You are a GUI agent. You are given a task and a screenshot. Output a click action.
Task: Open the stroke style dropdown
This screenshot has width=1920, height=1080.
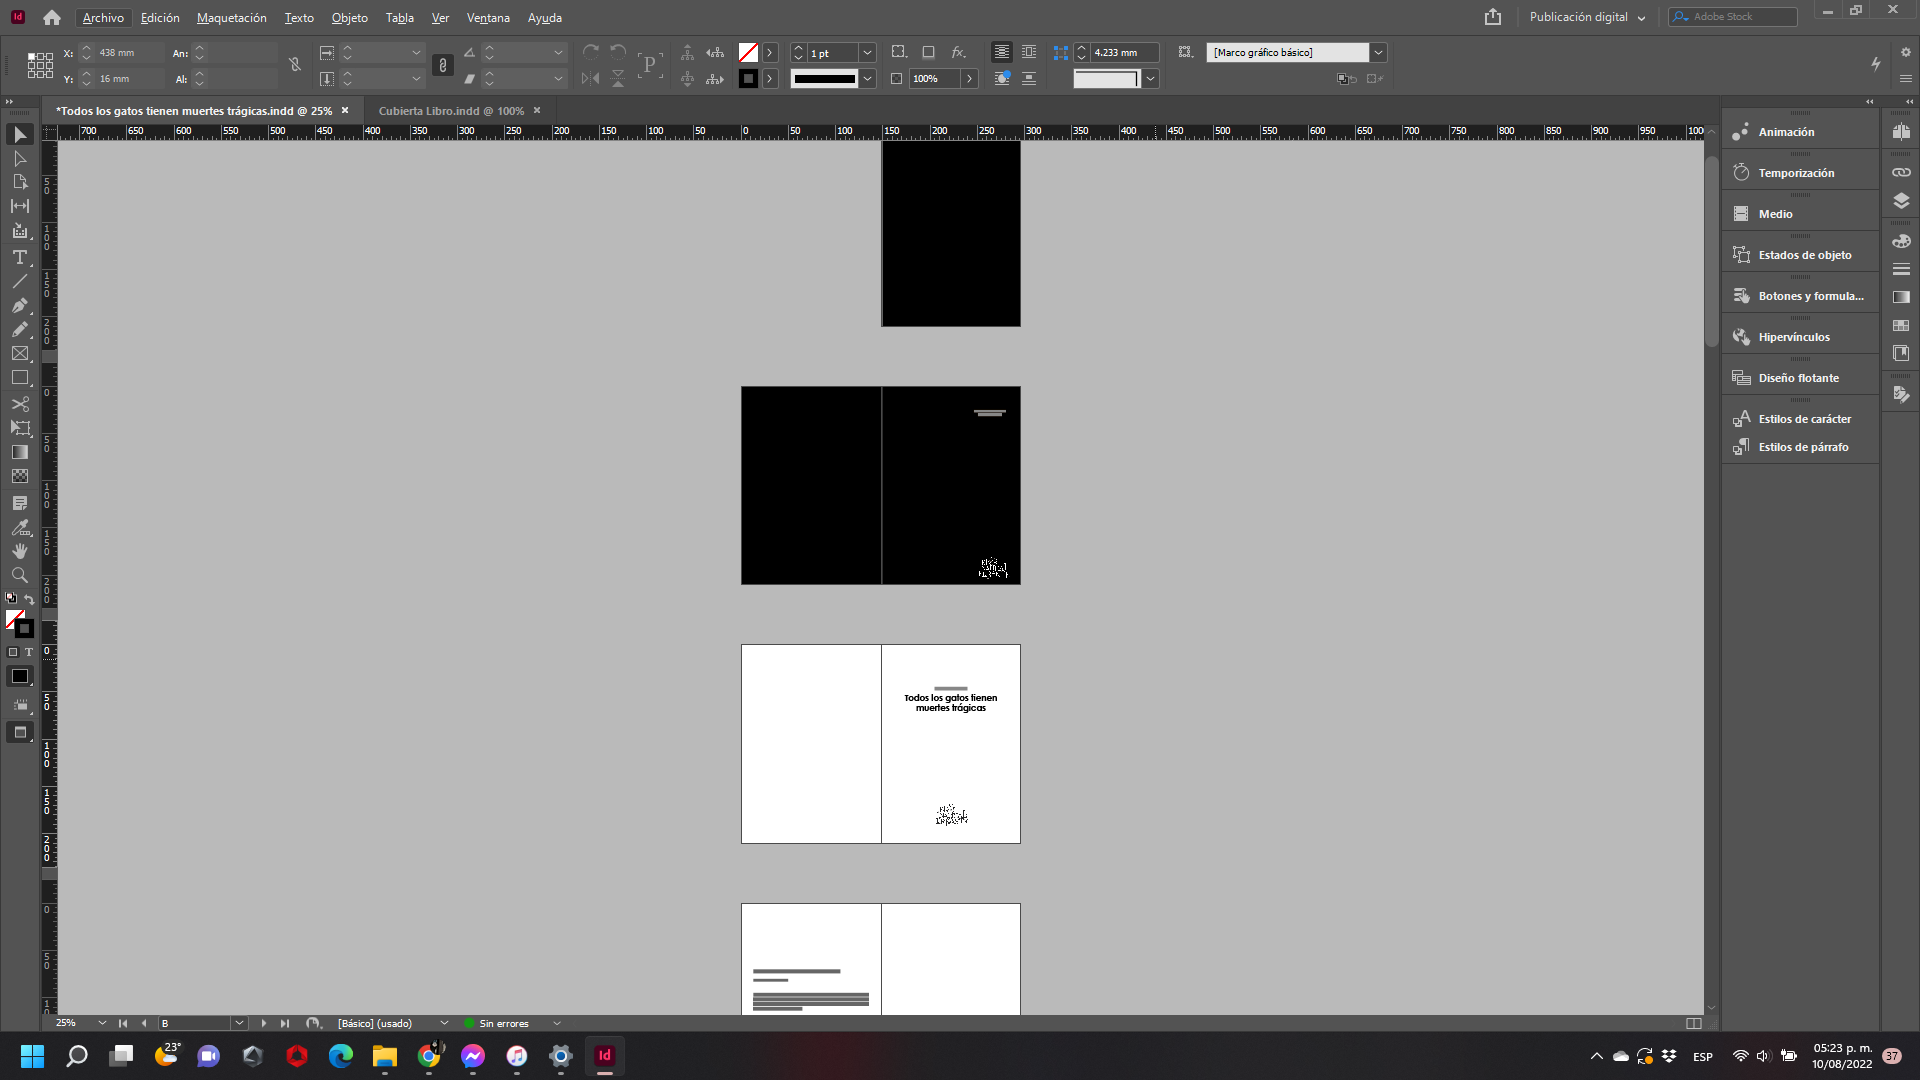(867, 78)
